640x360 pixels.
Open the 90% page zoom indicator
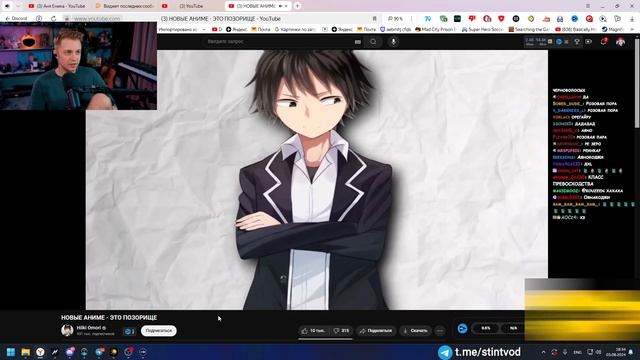tap(395, 19)
